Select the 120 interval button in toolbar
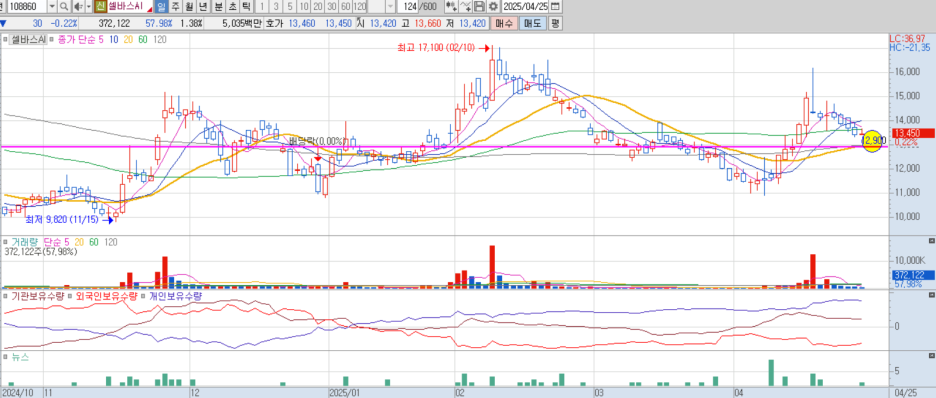 pyautogui.click(x=359, y=7)
